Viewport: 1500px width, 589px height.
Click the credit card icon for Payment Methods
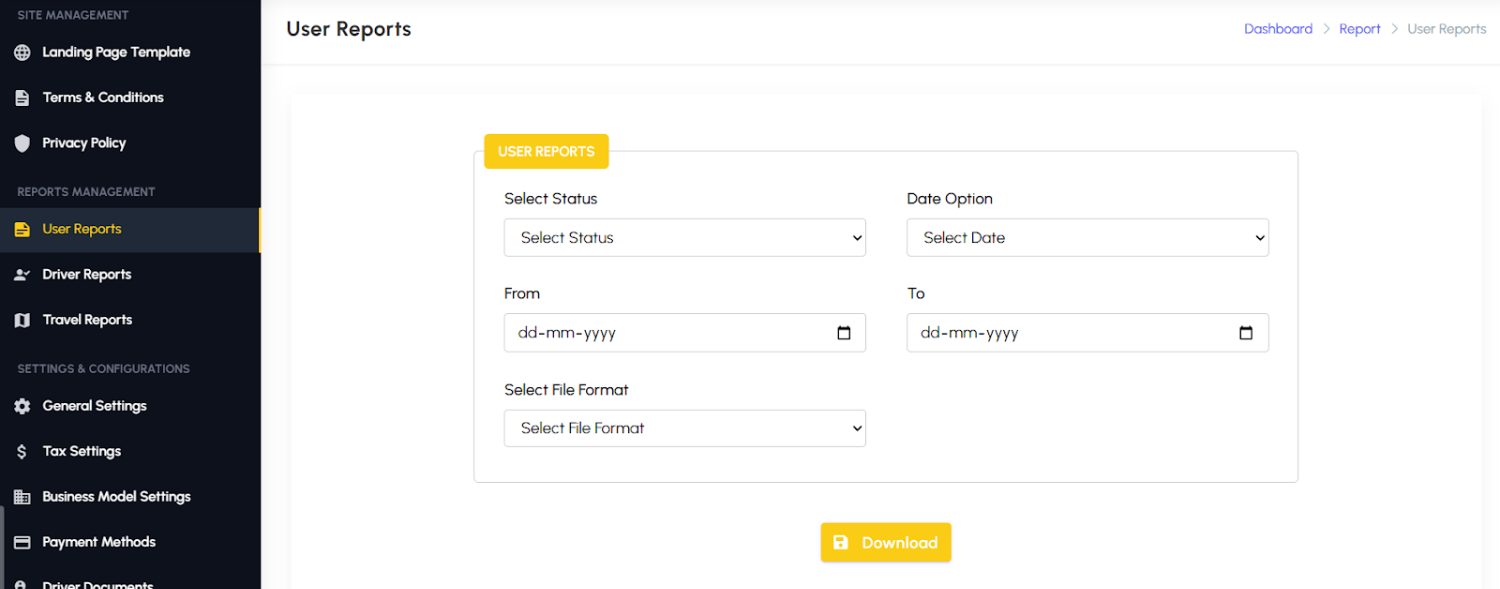[x=22, y=542]
